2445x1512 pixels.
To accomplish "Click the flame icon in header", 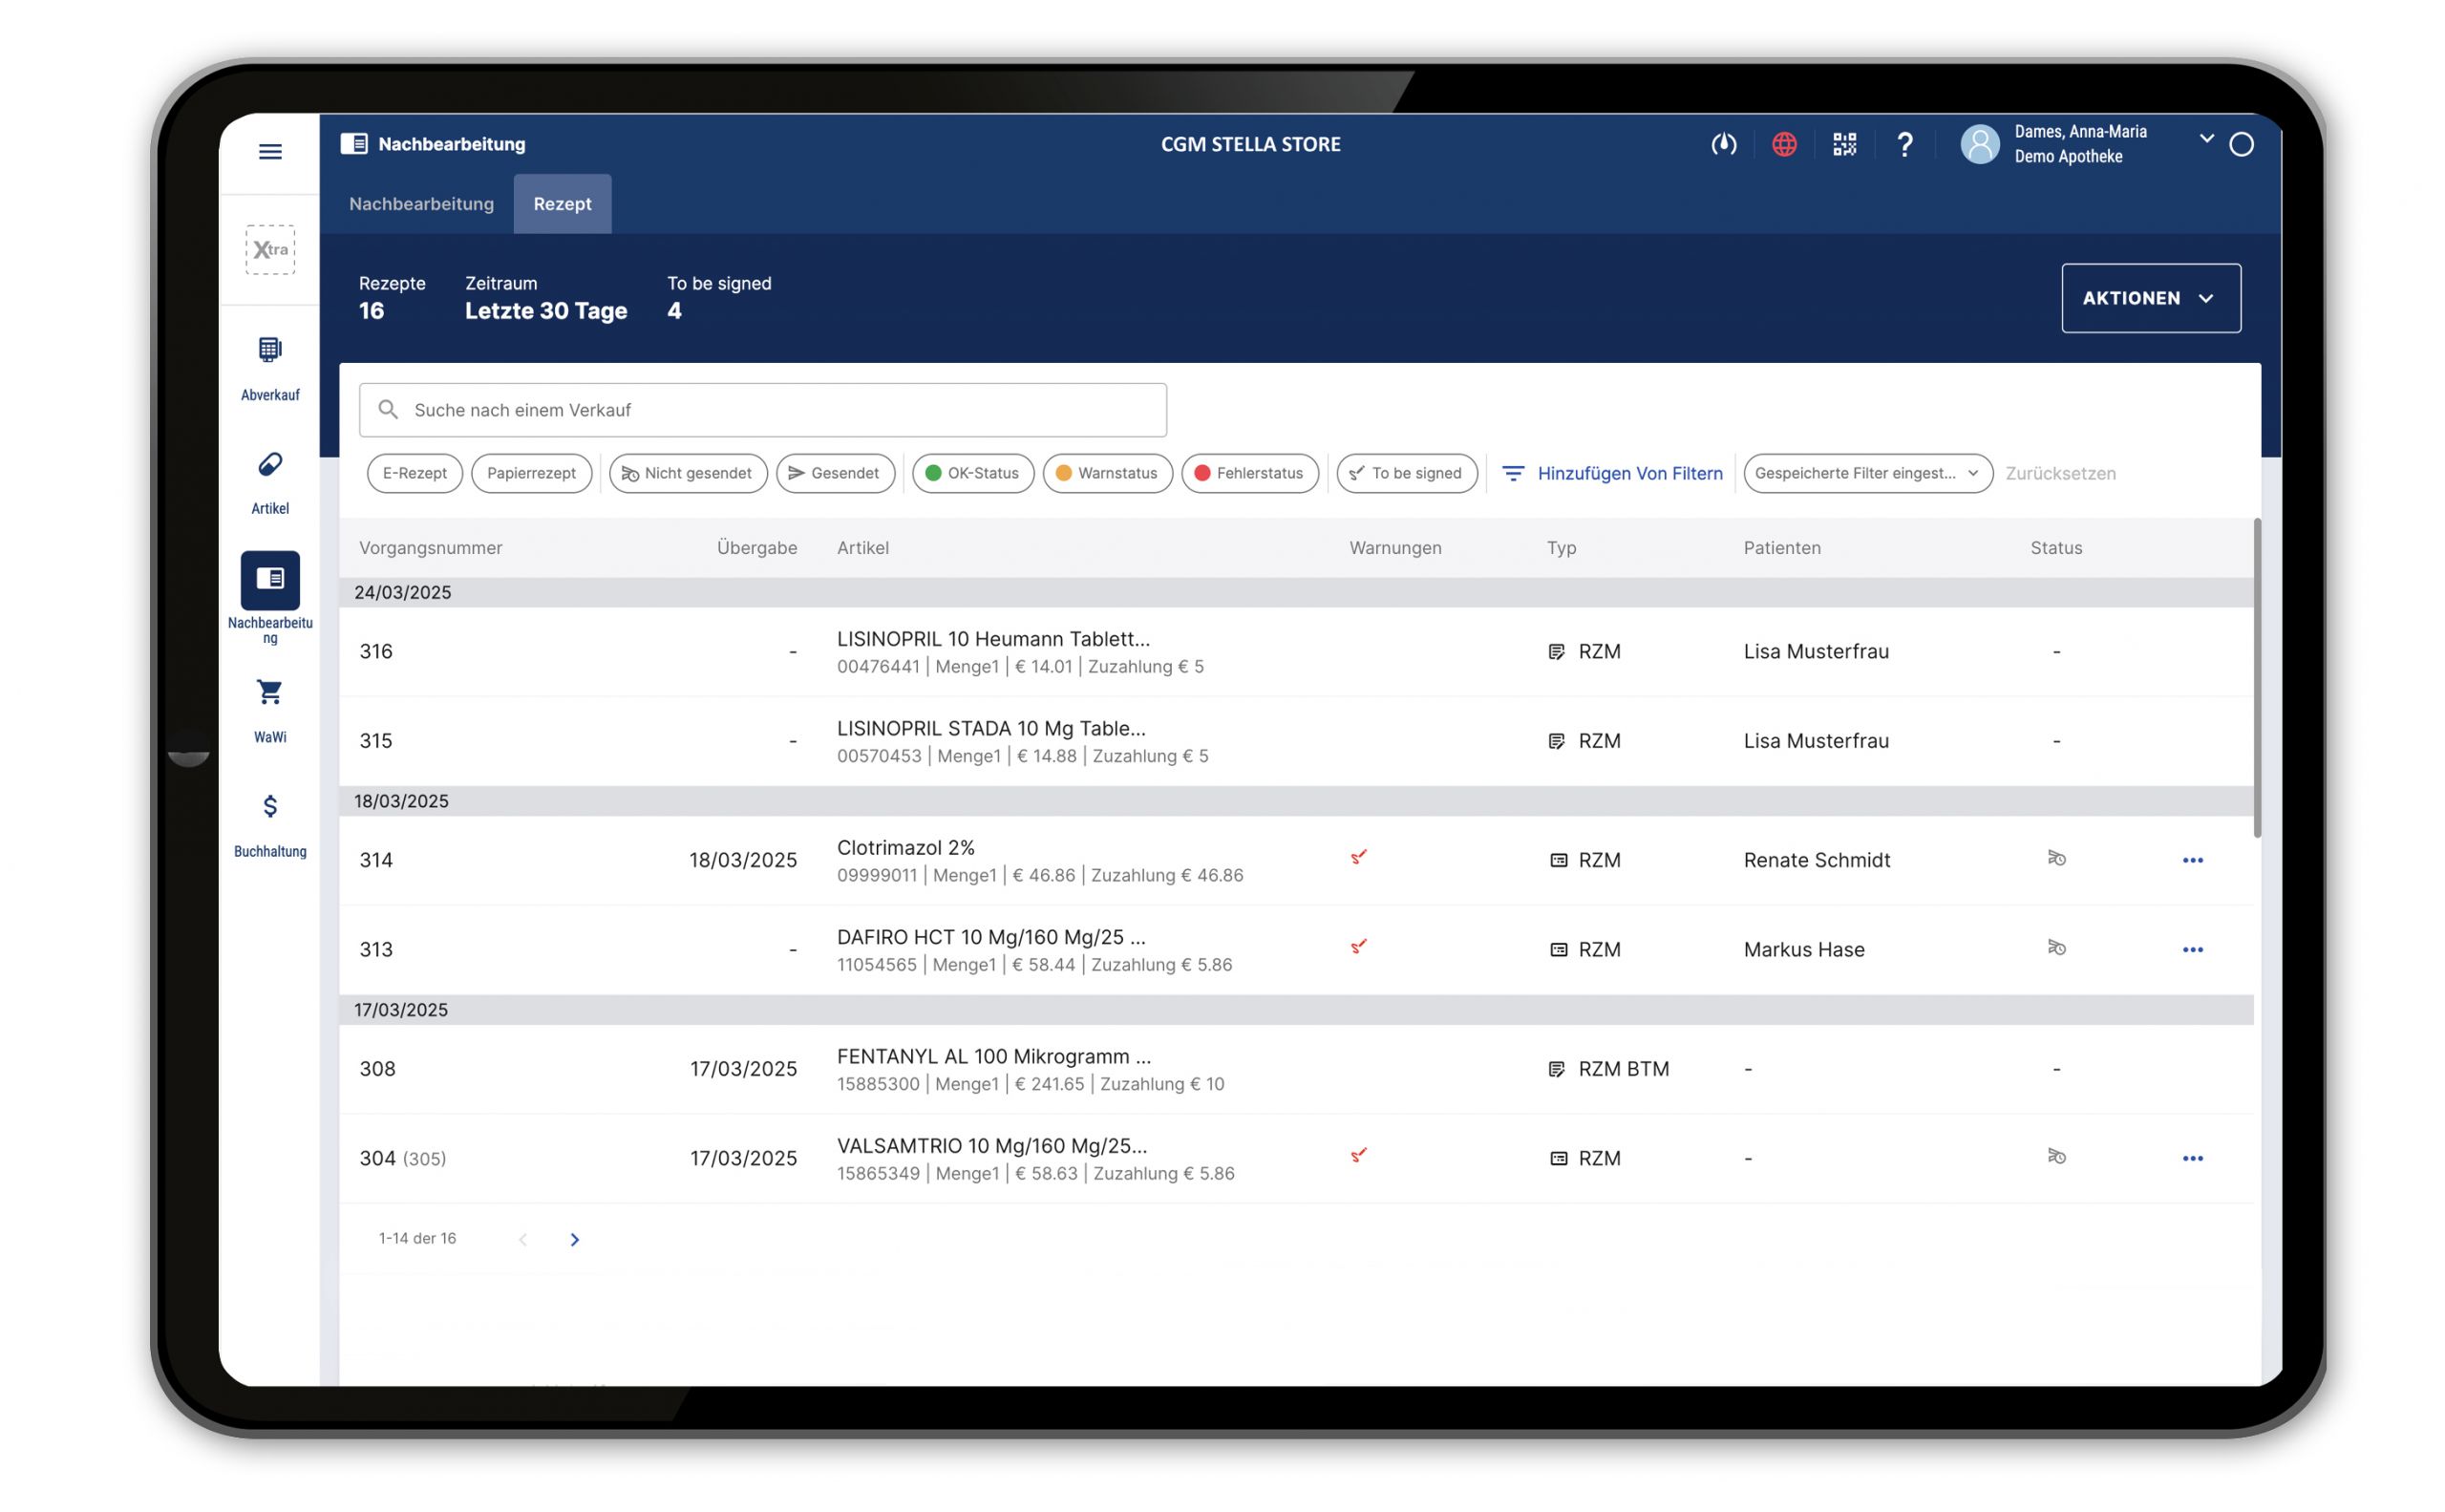I will (1723, 145).
